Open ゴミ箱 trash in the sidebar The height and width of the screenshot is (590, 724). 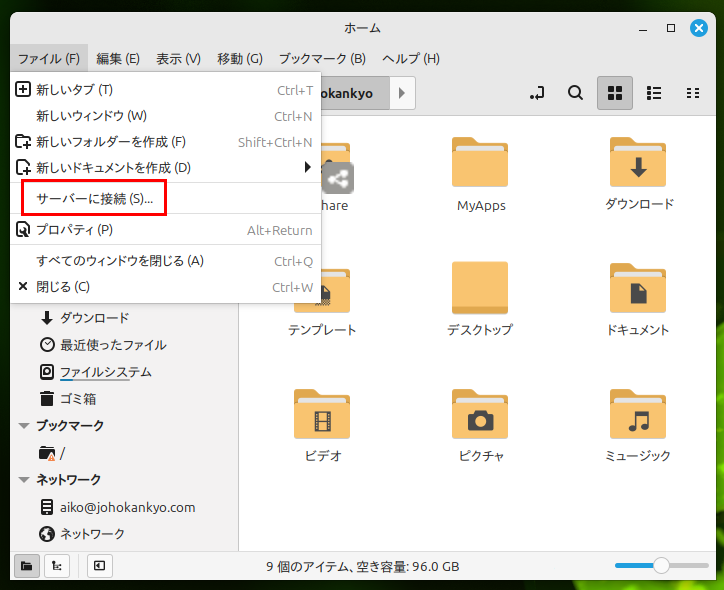77,398
